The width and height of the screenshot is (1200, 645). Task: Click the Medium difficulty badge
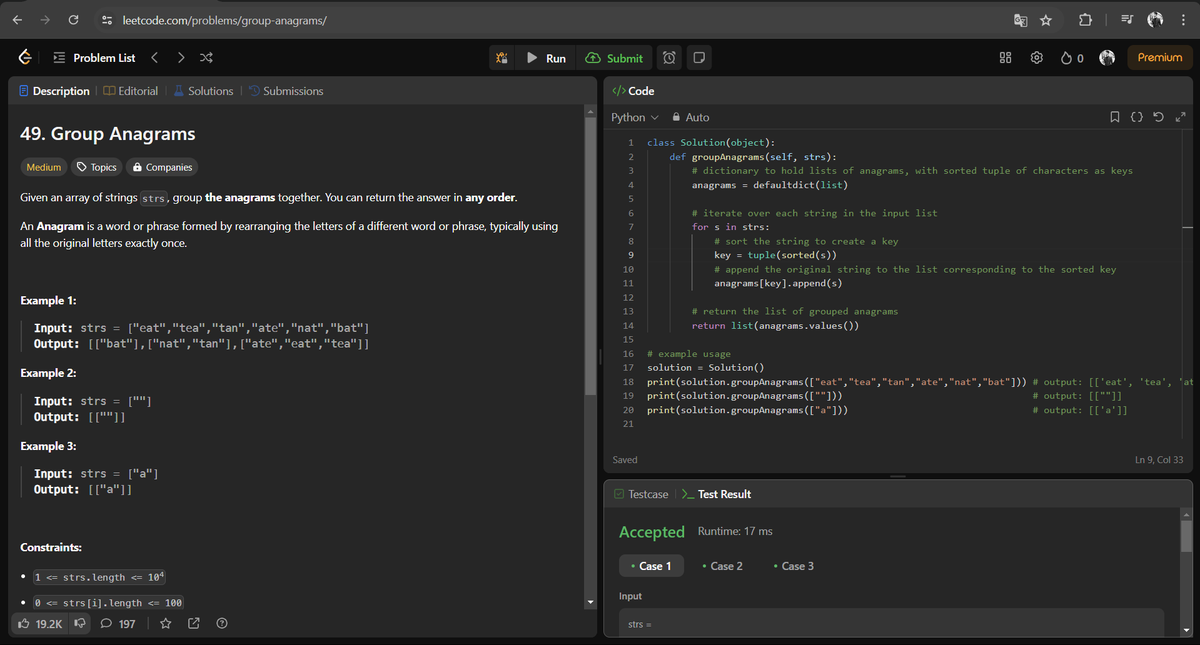[44, 167]
